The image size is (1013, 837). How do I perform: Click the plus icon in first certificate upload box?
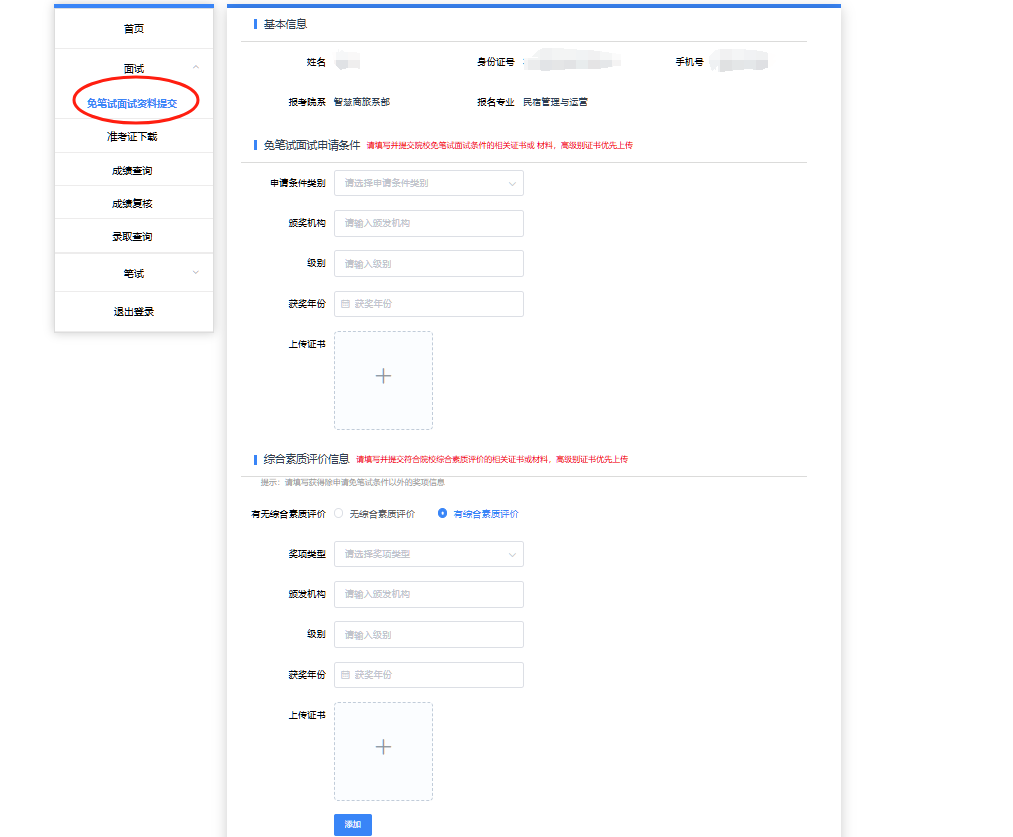383,376
